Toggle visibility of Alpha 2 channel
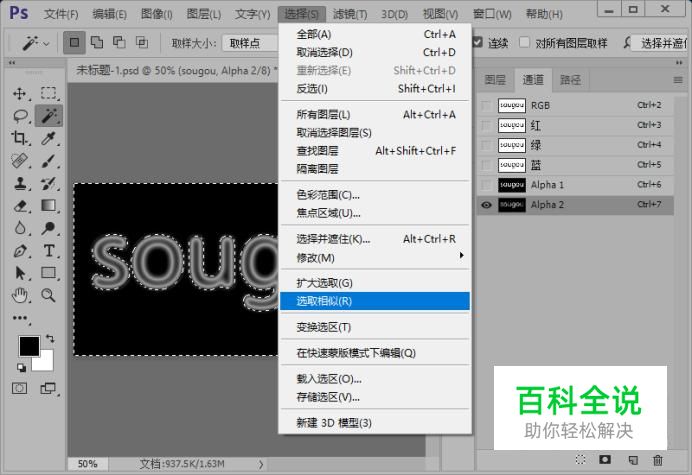The image size is (692, 475). click(486, 205)
